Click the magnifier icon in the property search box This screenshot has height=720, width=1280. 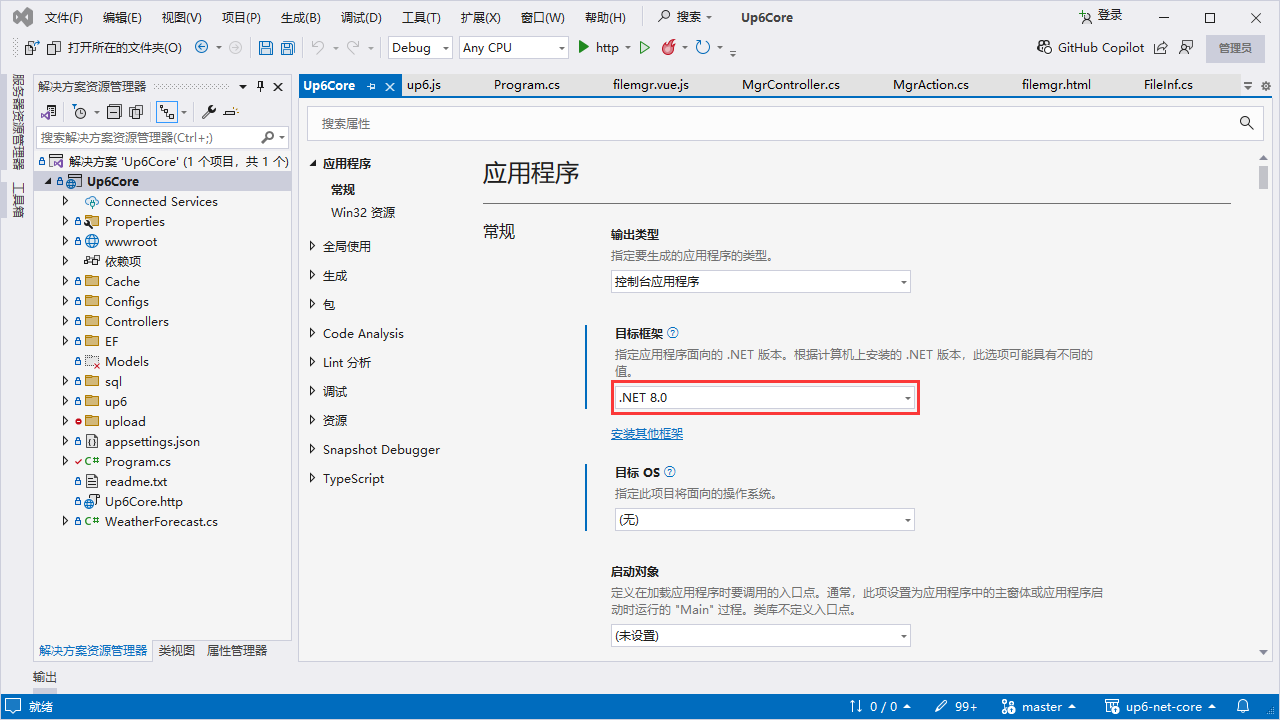coord(1246,123)
